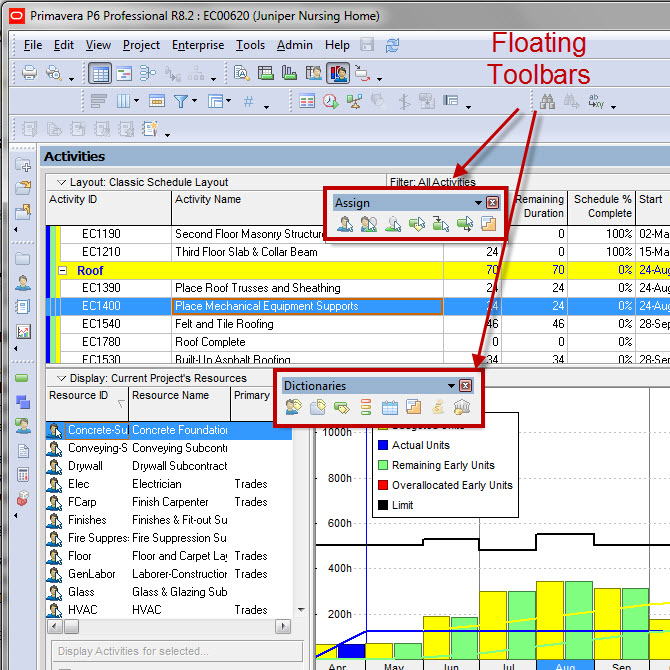Viewport: 670px width, 670px height.
Task: Open Print Preview from the toolbar
Action: tap(54, 73)
